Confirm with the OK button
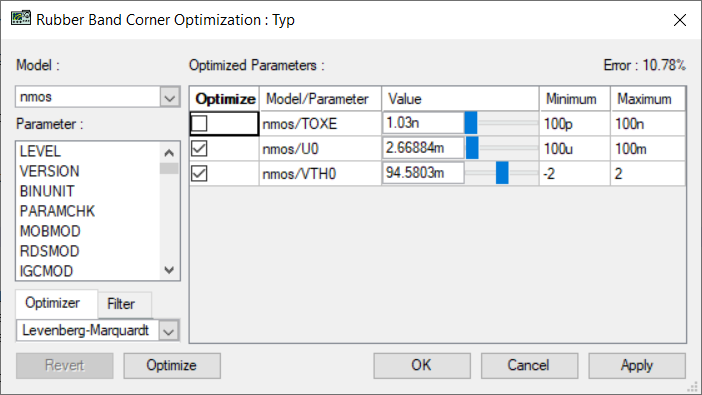 pyautogui.click(x=422, y=365)
